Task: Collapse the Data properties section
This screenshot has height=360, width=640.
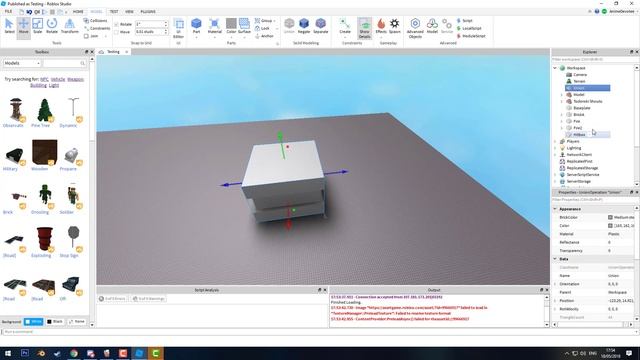Action: [x=555, y=259]
